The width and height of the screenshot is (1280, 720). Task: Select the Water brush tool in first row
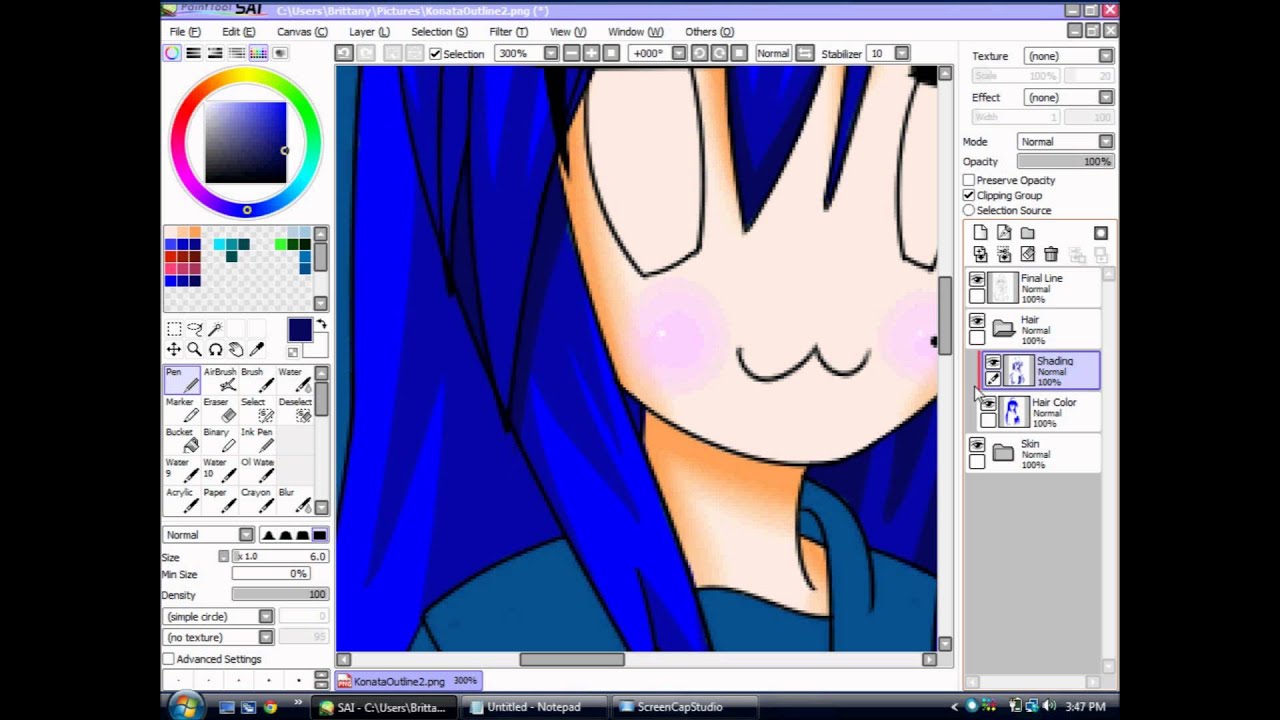[x=295, y=380]
